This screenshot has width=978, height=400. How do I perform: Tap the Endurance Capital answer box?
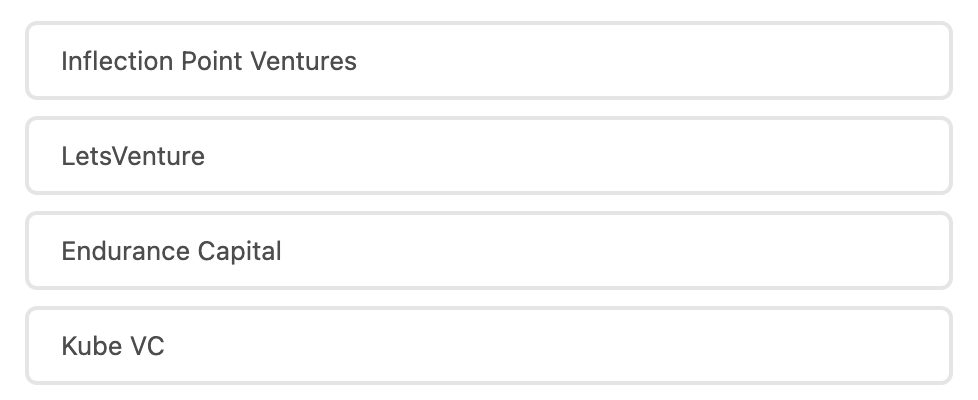[488, 251]
